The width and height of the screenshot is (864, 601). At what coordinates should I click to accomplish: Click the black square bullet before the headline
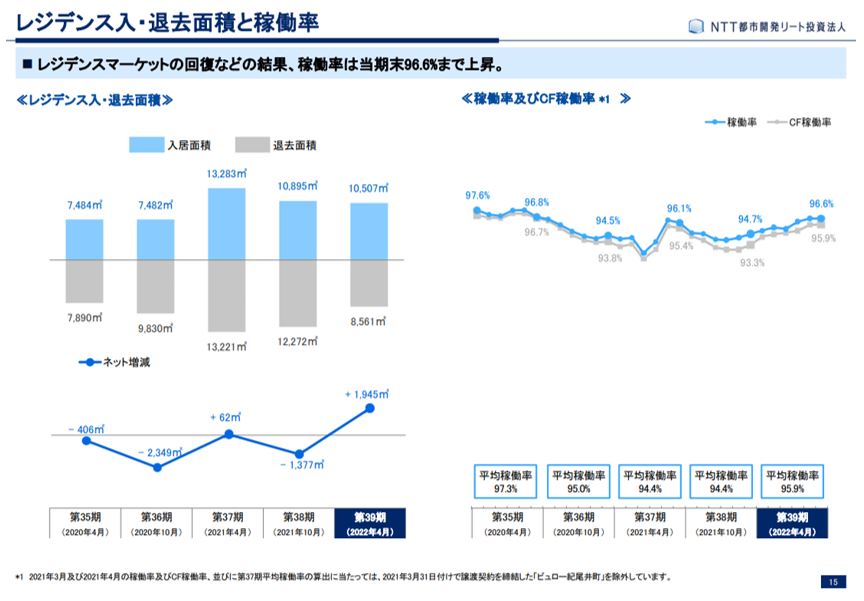pos(27,64)
